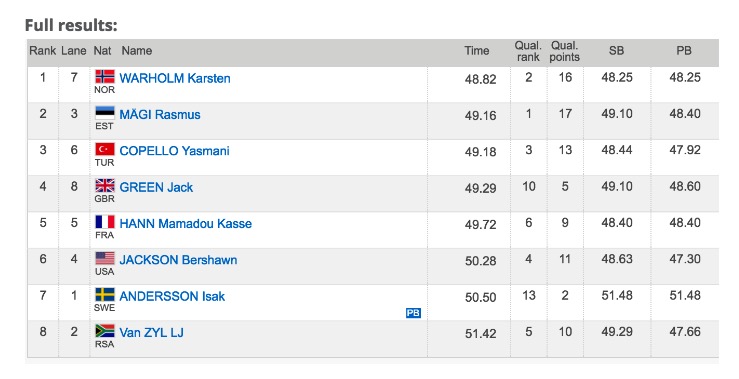Click the Time column header
The image size is (739, 379).
[476, 51]
